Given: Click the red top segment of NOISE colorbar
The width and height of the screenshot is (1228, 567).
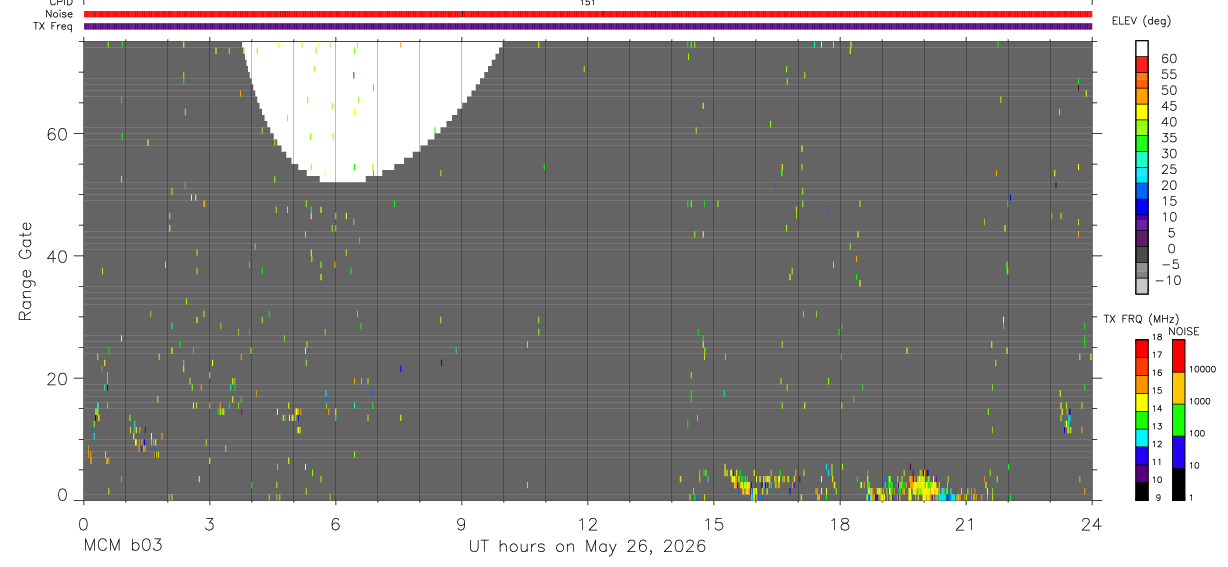Looking at the screenshot, I should click(1178, 356).
